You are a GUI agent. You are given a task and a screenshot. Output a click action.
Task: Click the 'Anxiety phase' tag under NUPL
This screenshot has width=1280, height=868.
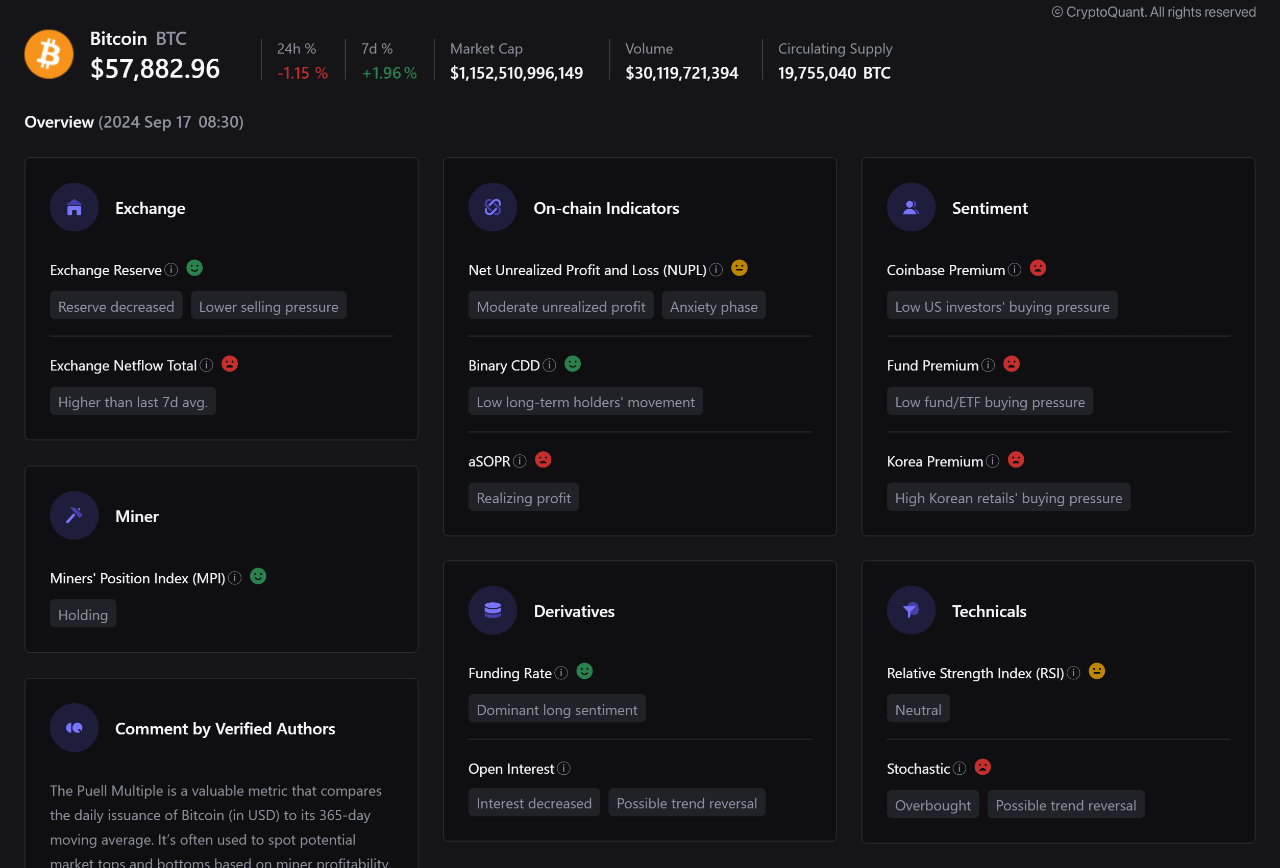(714, 306)
